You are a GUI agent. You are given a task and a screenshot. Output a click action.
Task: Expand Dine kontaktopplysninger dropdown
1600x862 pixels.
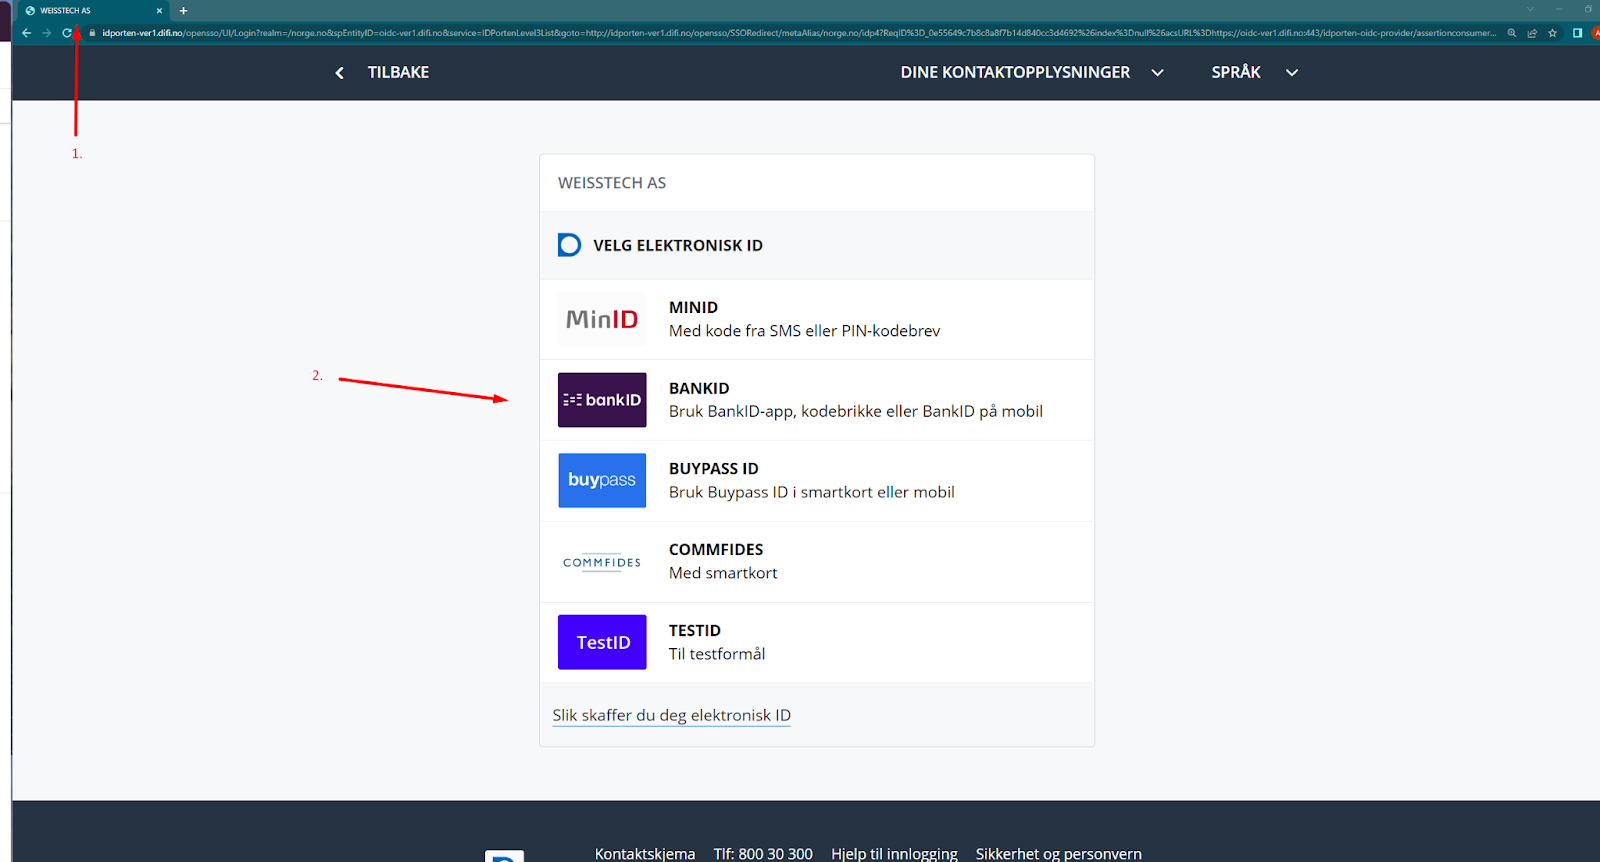pyautogui.click(x=1032, y=72)
